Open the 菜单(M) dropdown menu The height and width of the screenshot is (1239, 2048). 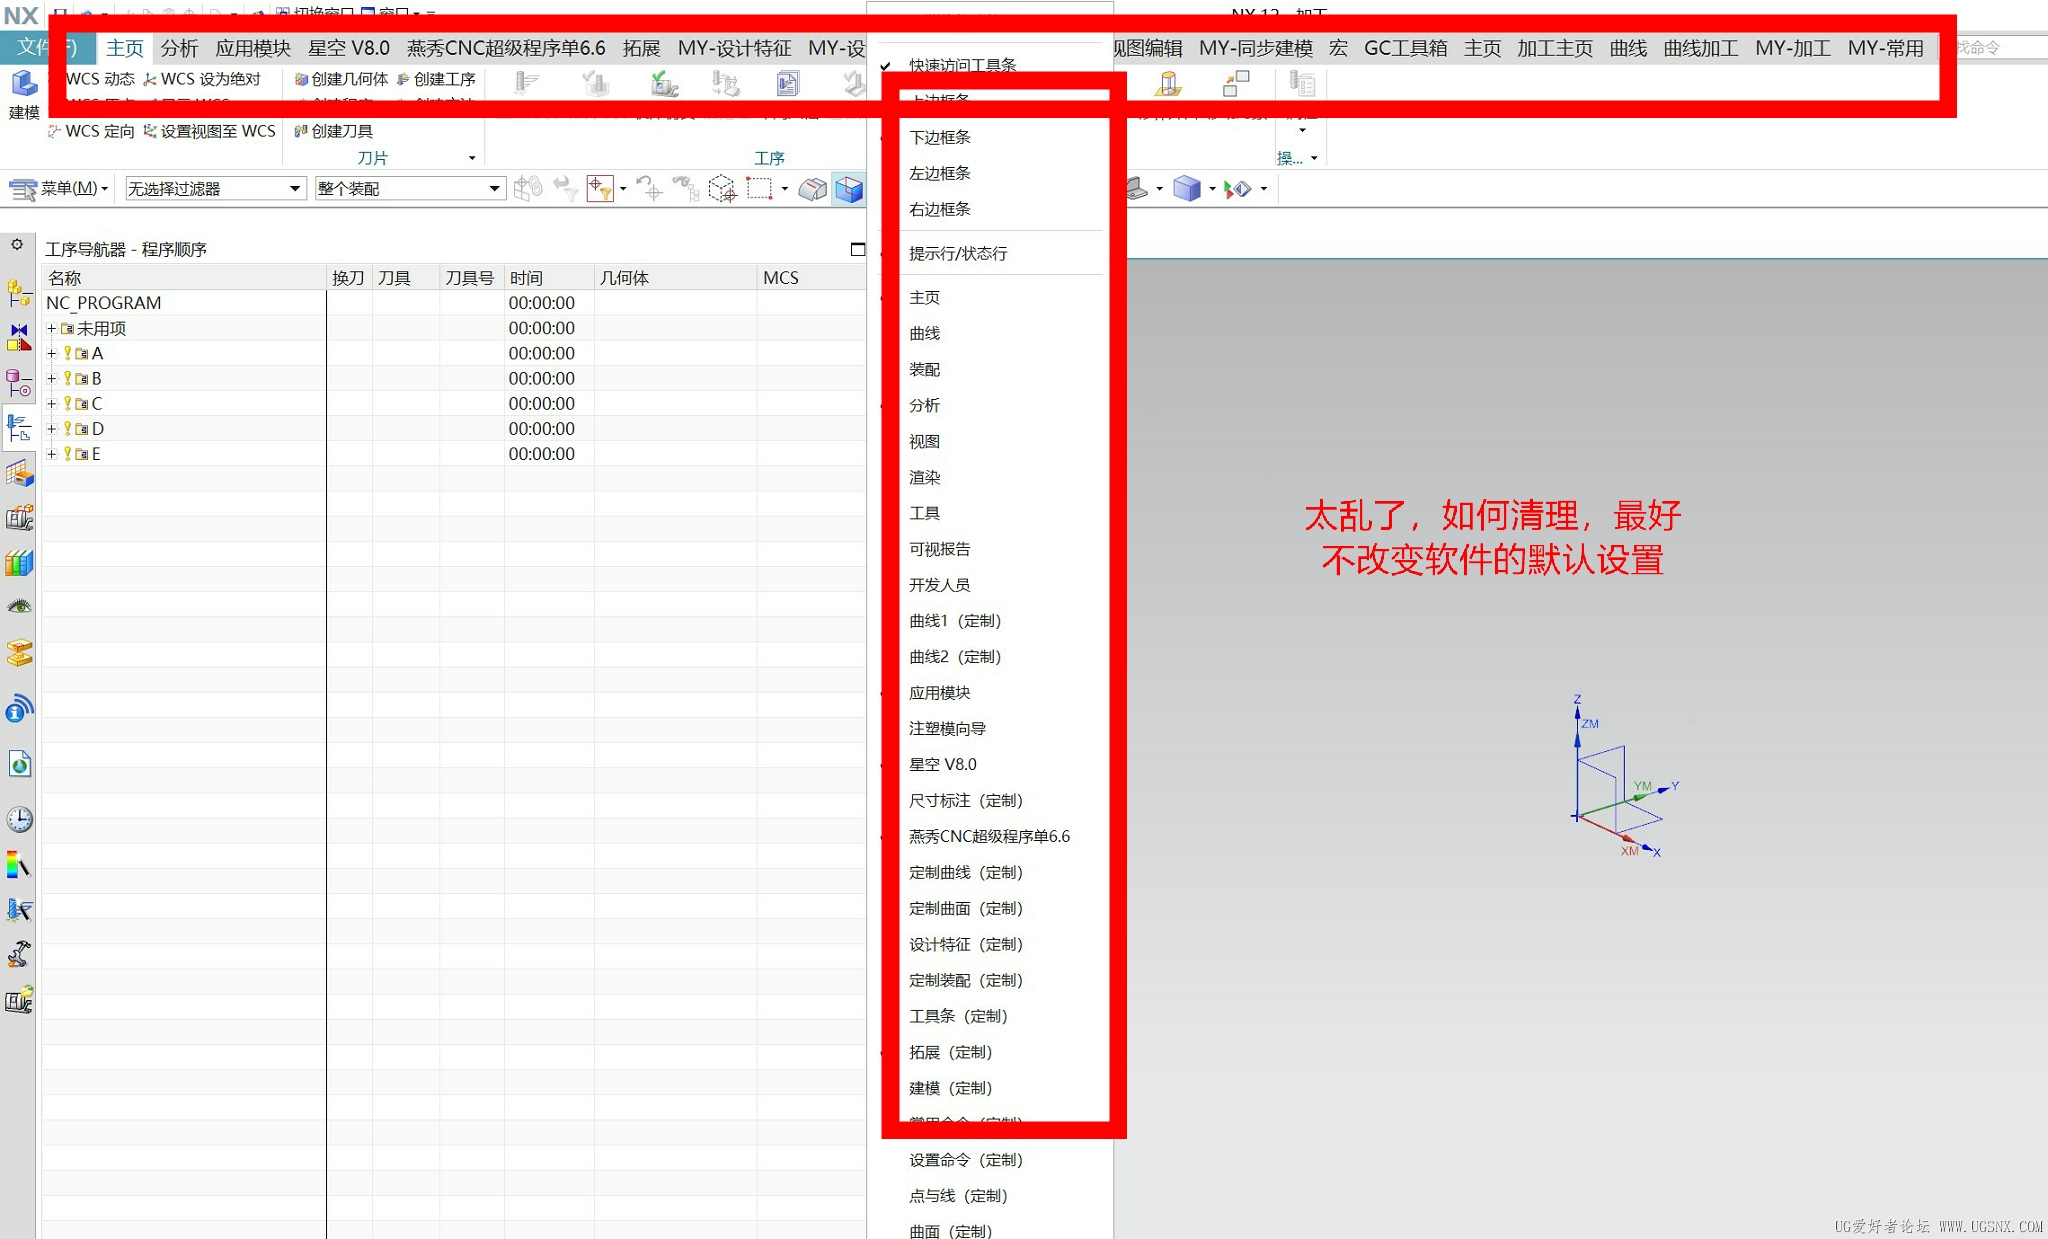coord(59,188)
